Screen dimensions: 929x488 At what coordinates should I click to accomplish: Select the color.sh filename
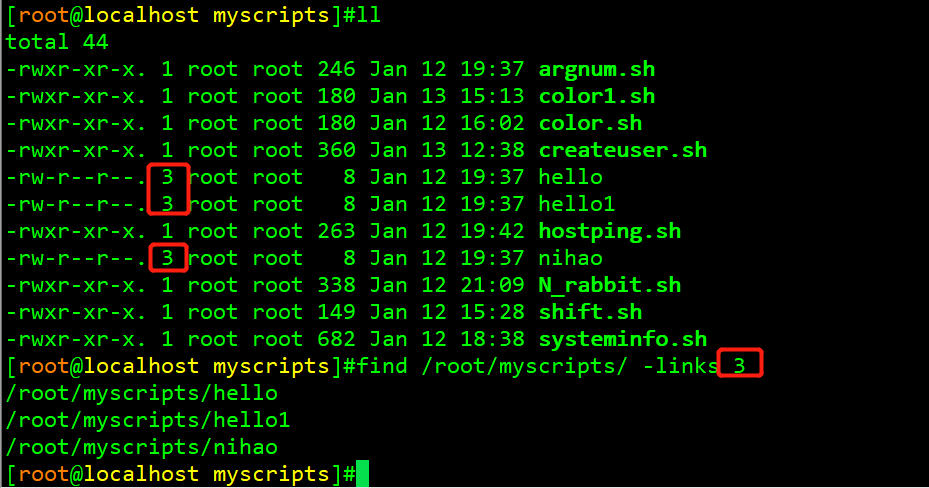point(590,124)
